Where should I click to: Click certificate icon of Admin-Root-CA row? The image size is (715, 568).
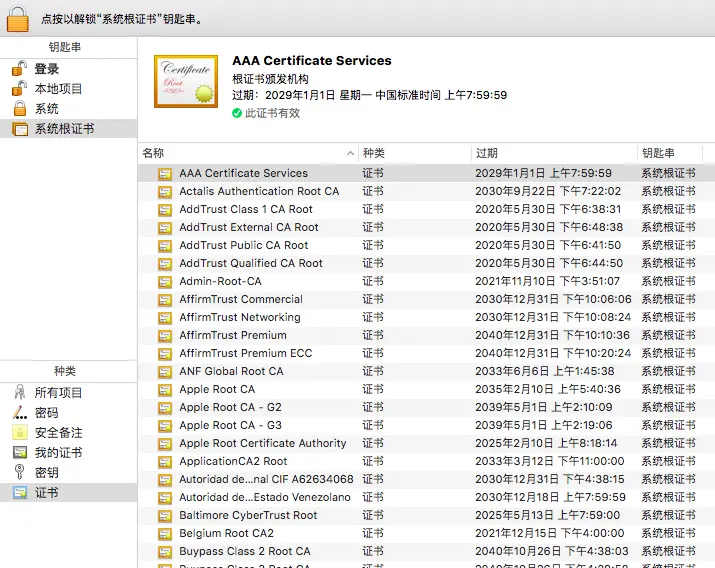[x=165, y=282]
